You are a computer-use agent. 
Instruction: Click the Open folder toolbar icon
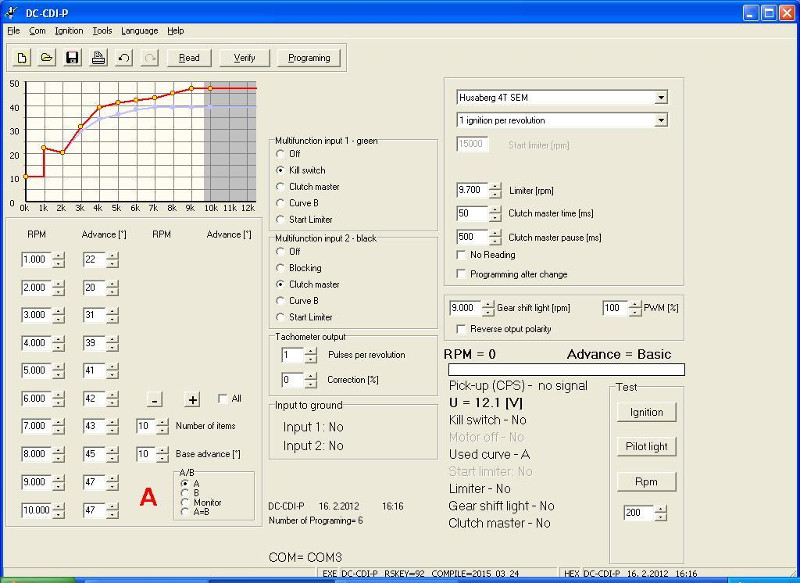pyautogui.click(x=46, y=58)
